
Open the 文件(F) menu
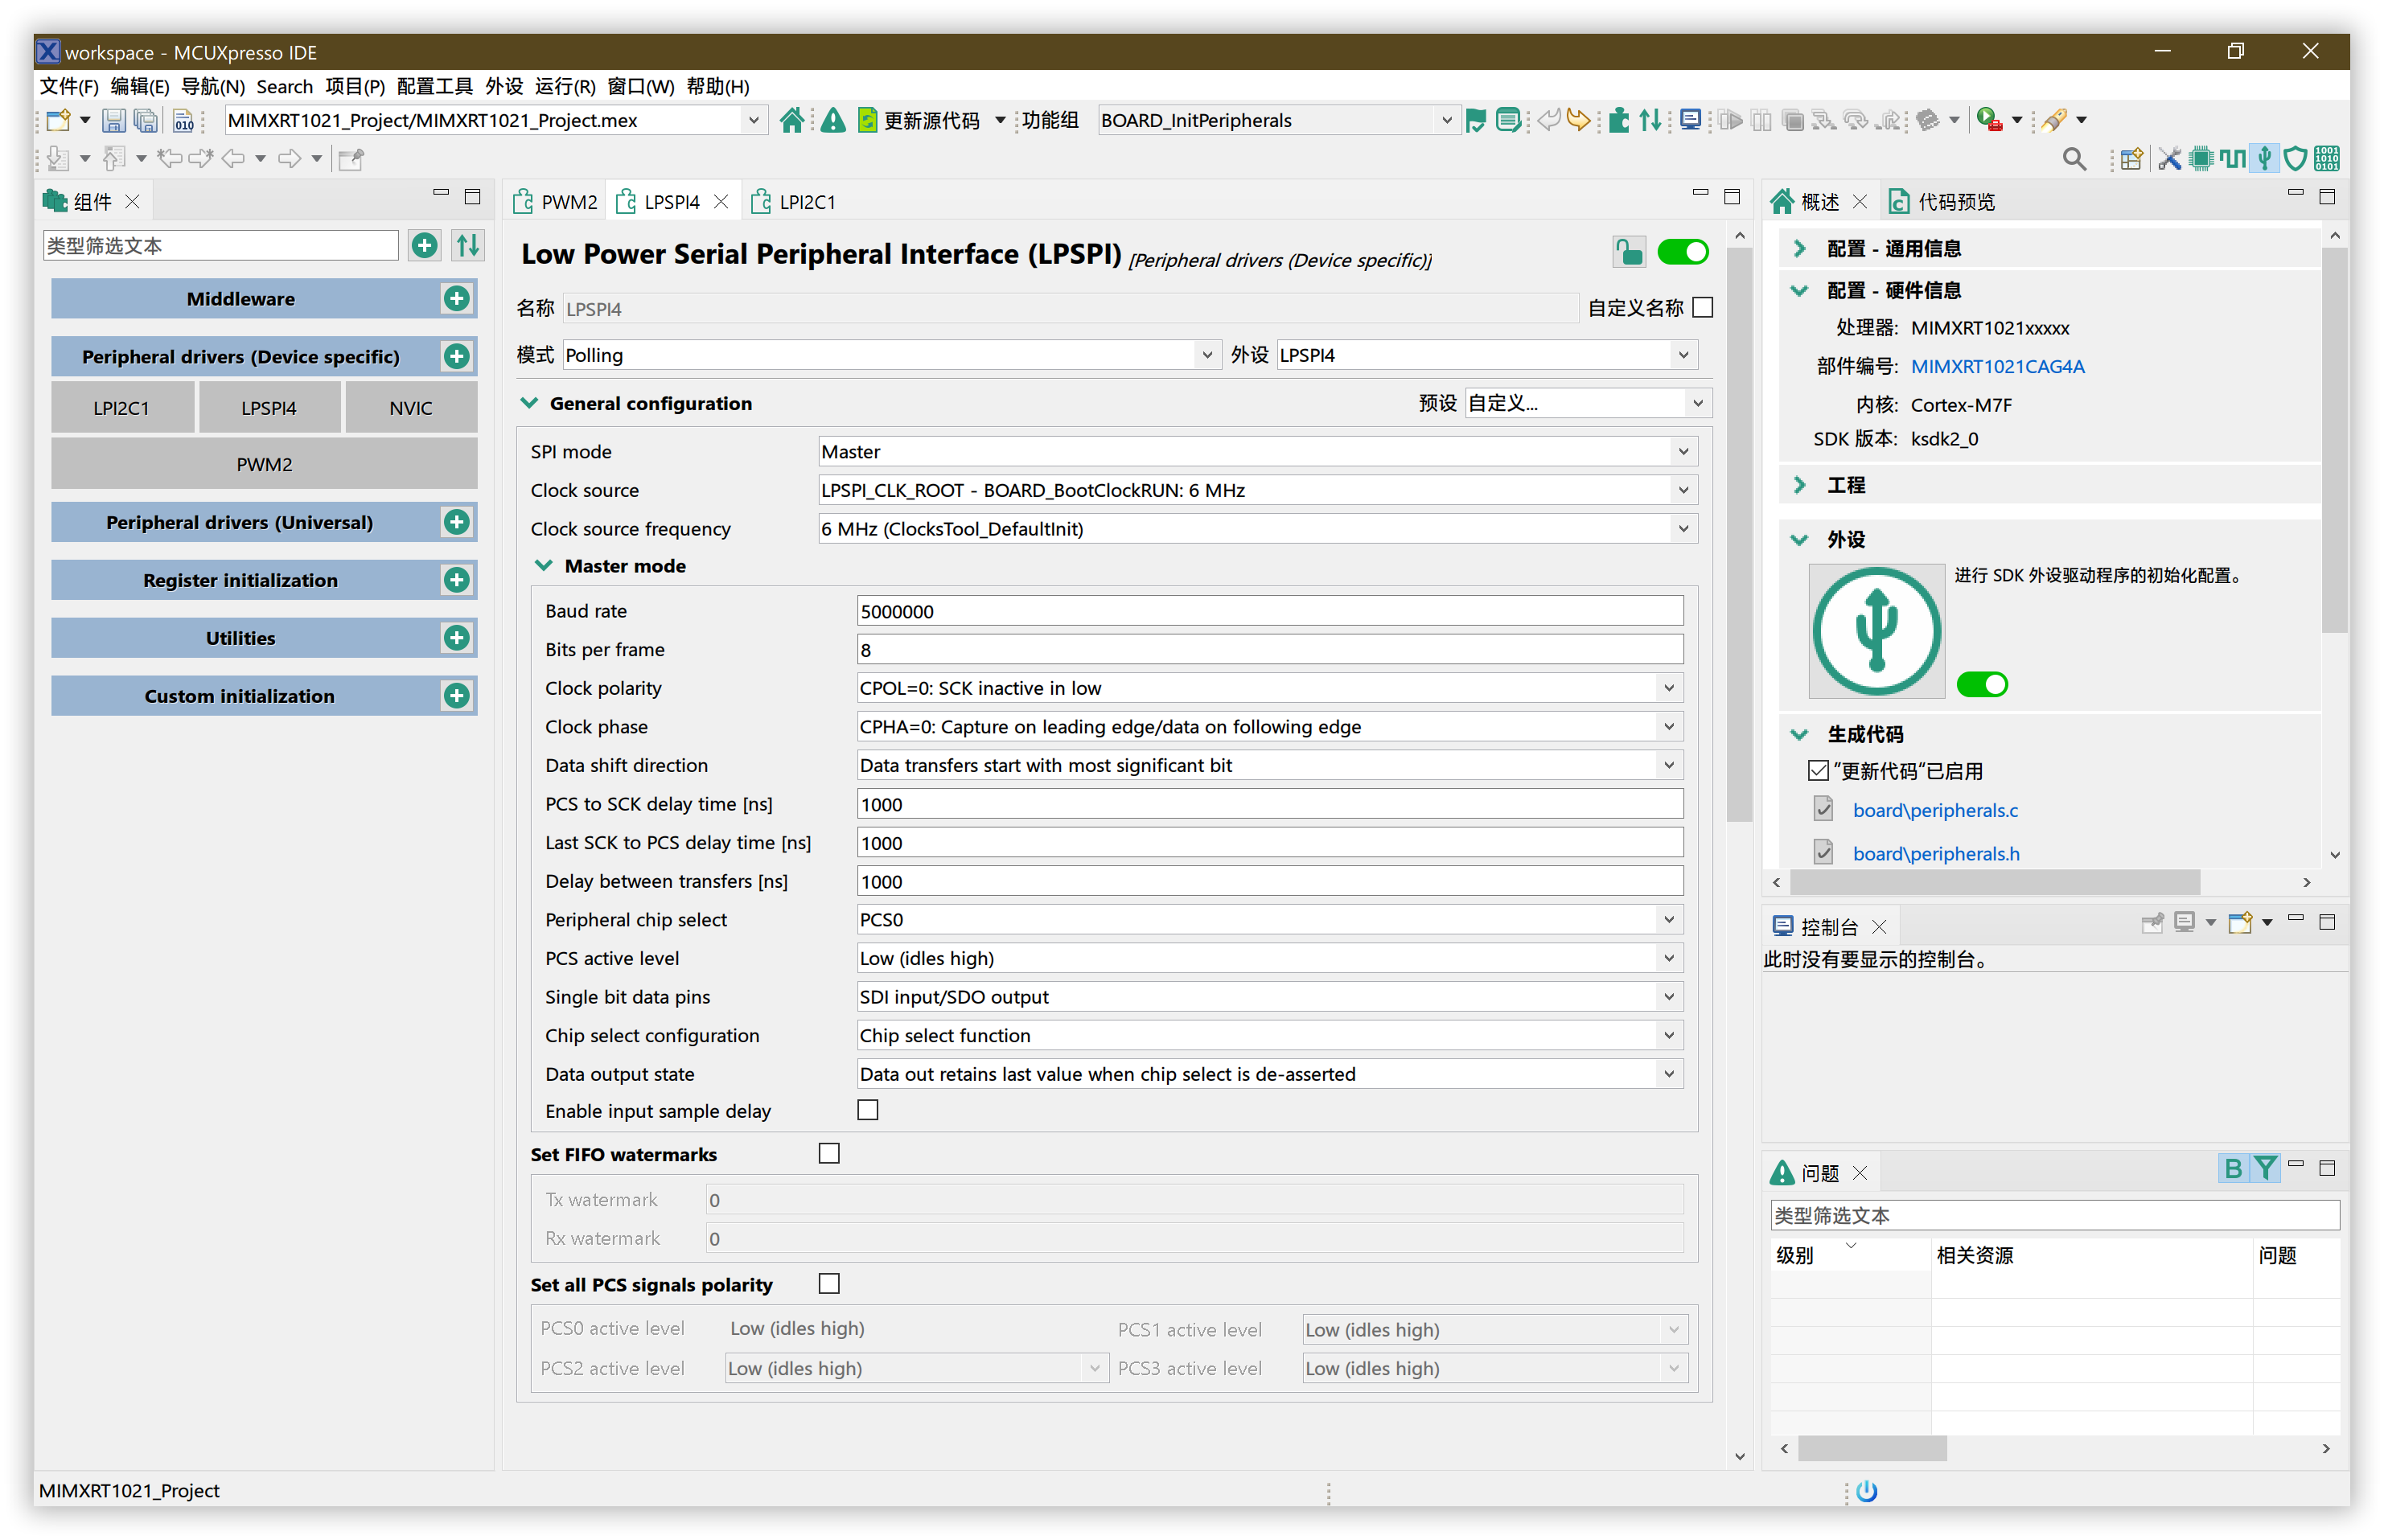click(x=68, y=87)
